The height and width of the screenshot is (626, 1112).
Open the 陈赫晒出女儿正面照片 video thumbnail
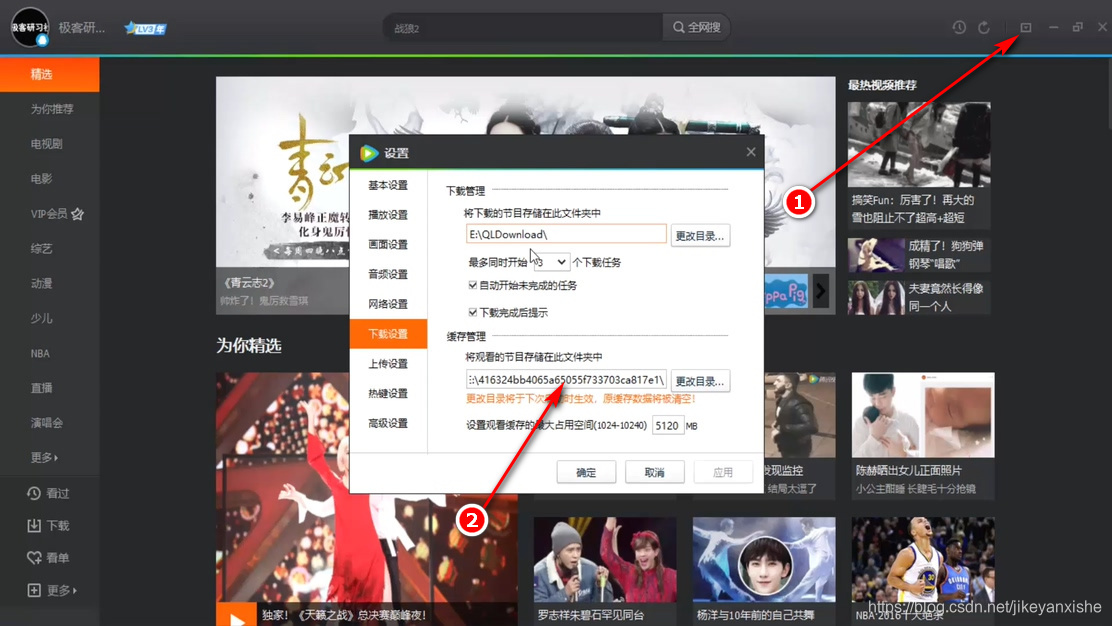(923, 415)
